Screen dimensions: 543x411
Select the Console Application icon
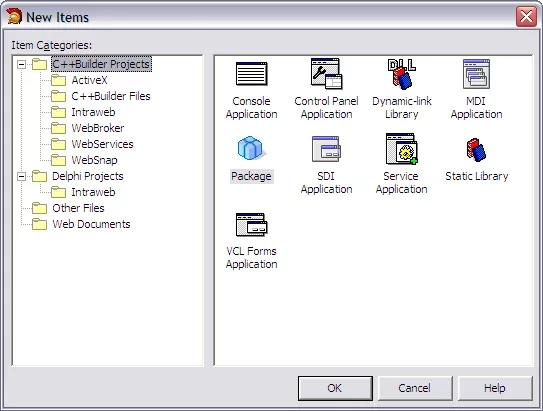click(251, 73)
